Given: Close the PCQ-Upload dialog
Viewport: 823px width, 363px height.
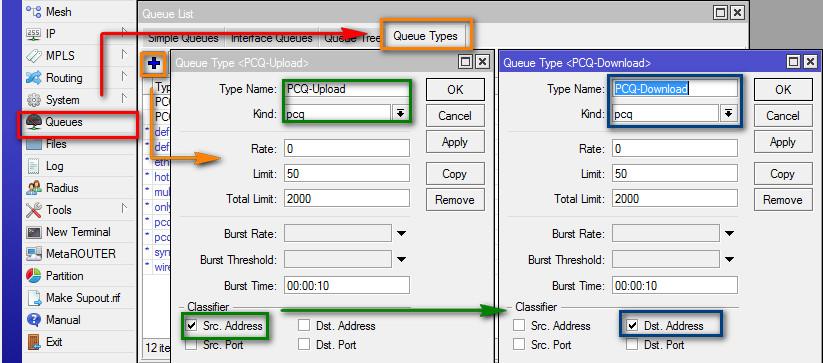Looking at the screenshot, I should click(481, 62).
